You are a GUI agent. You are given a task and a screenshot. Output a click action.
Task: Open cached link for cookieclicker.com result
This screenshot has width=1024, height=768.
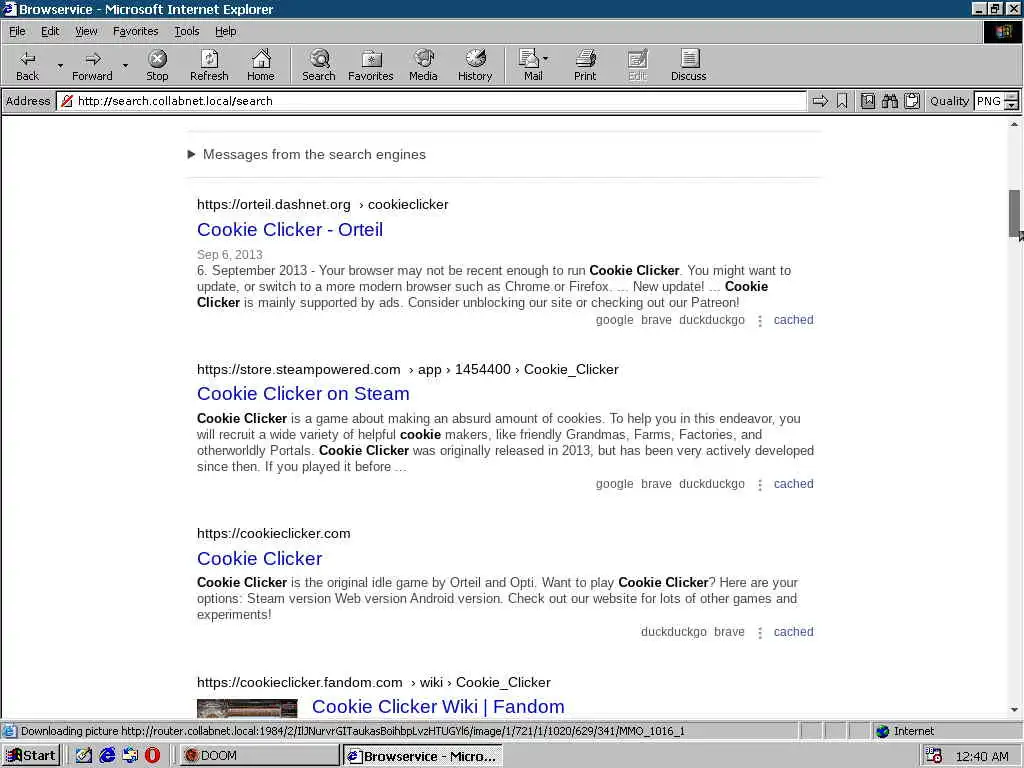(x=793, y=632)
